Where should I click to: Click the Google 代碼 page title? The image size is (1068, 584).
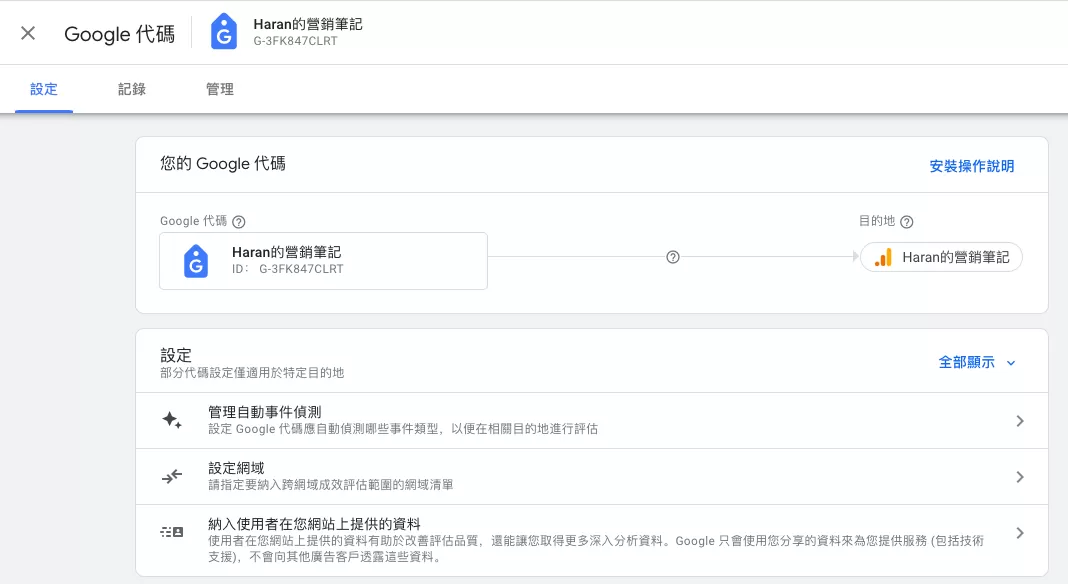[x=119, y=34]
